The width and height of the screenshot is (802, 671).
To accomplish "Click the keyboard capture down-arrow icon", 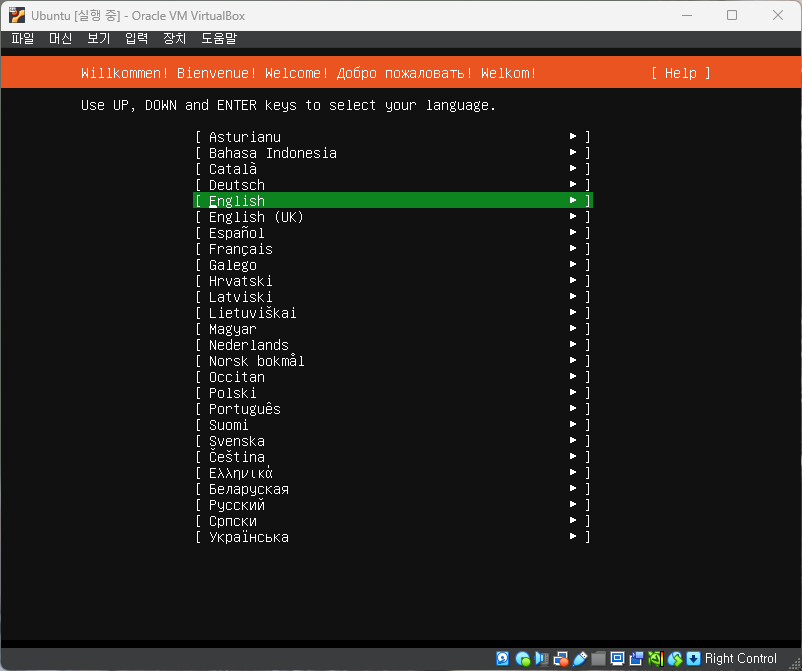I will (x=693, y=658).
